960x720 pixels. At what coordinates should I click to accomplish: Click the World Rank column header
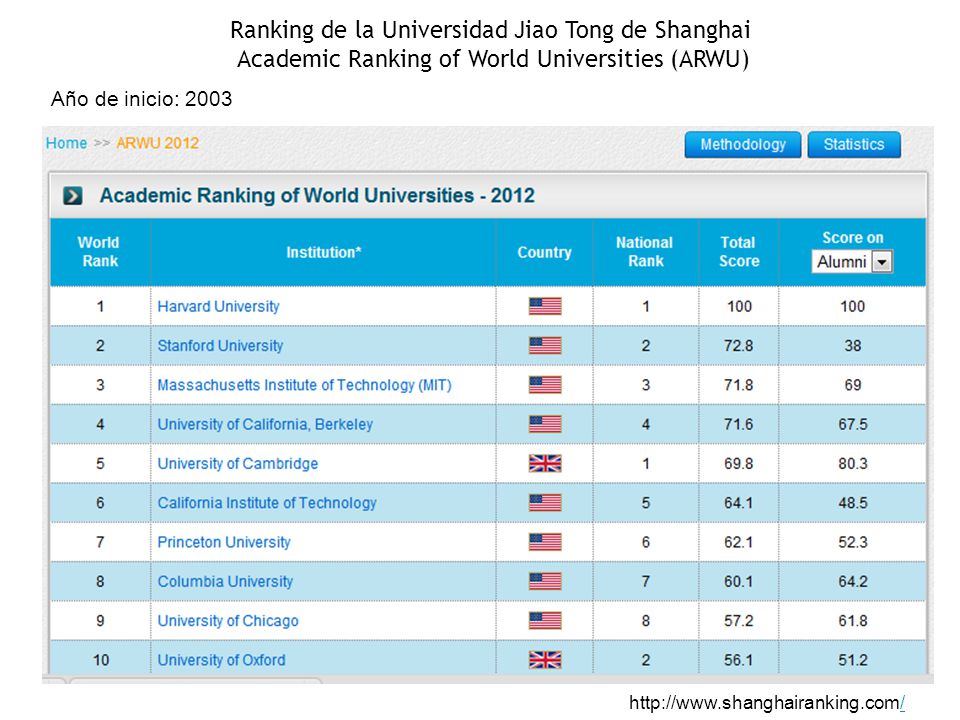pyautogui.click(x=99, y=252)
